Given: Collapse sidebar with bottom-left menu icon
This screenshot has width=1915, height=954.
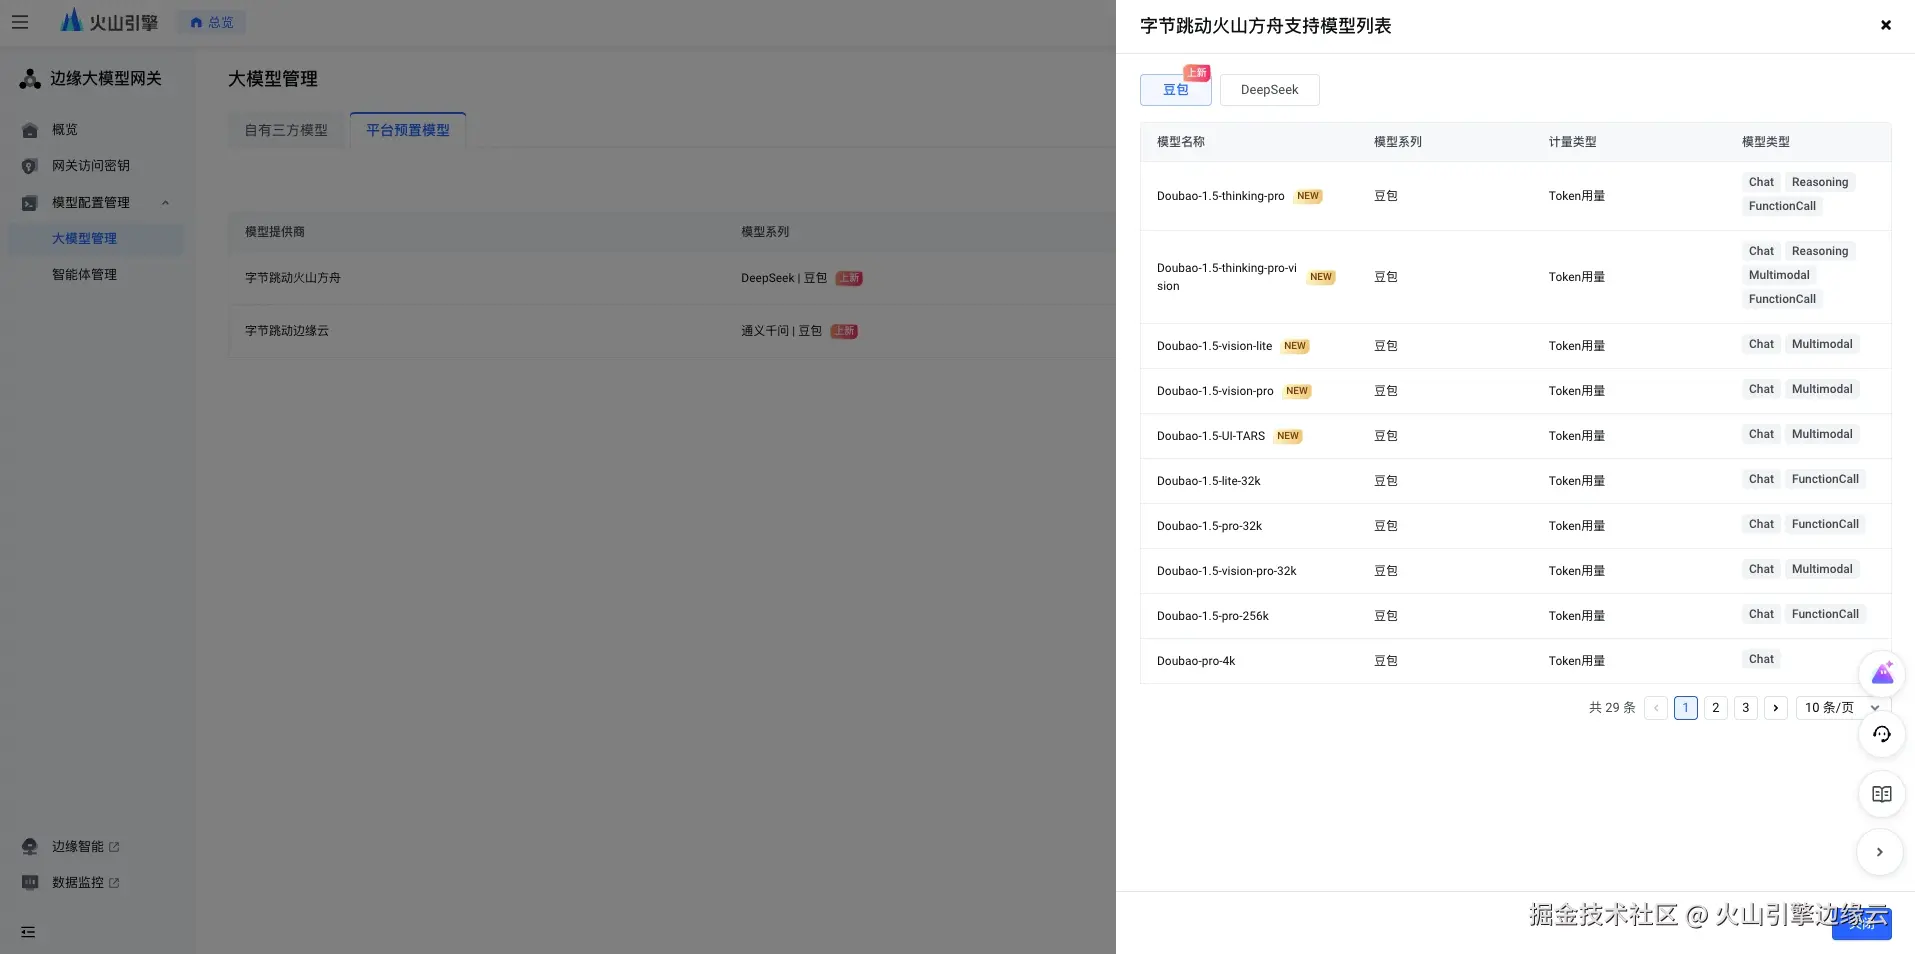Looking at the screenshot, I should point(28,932).
